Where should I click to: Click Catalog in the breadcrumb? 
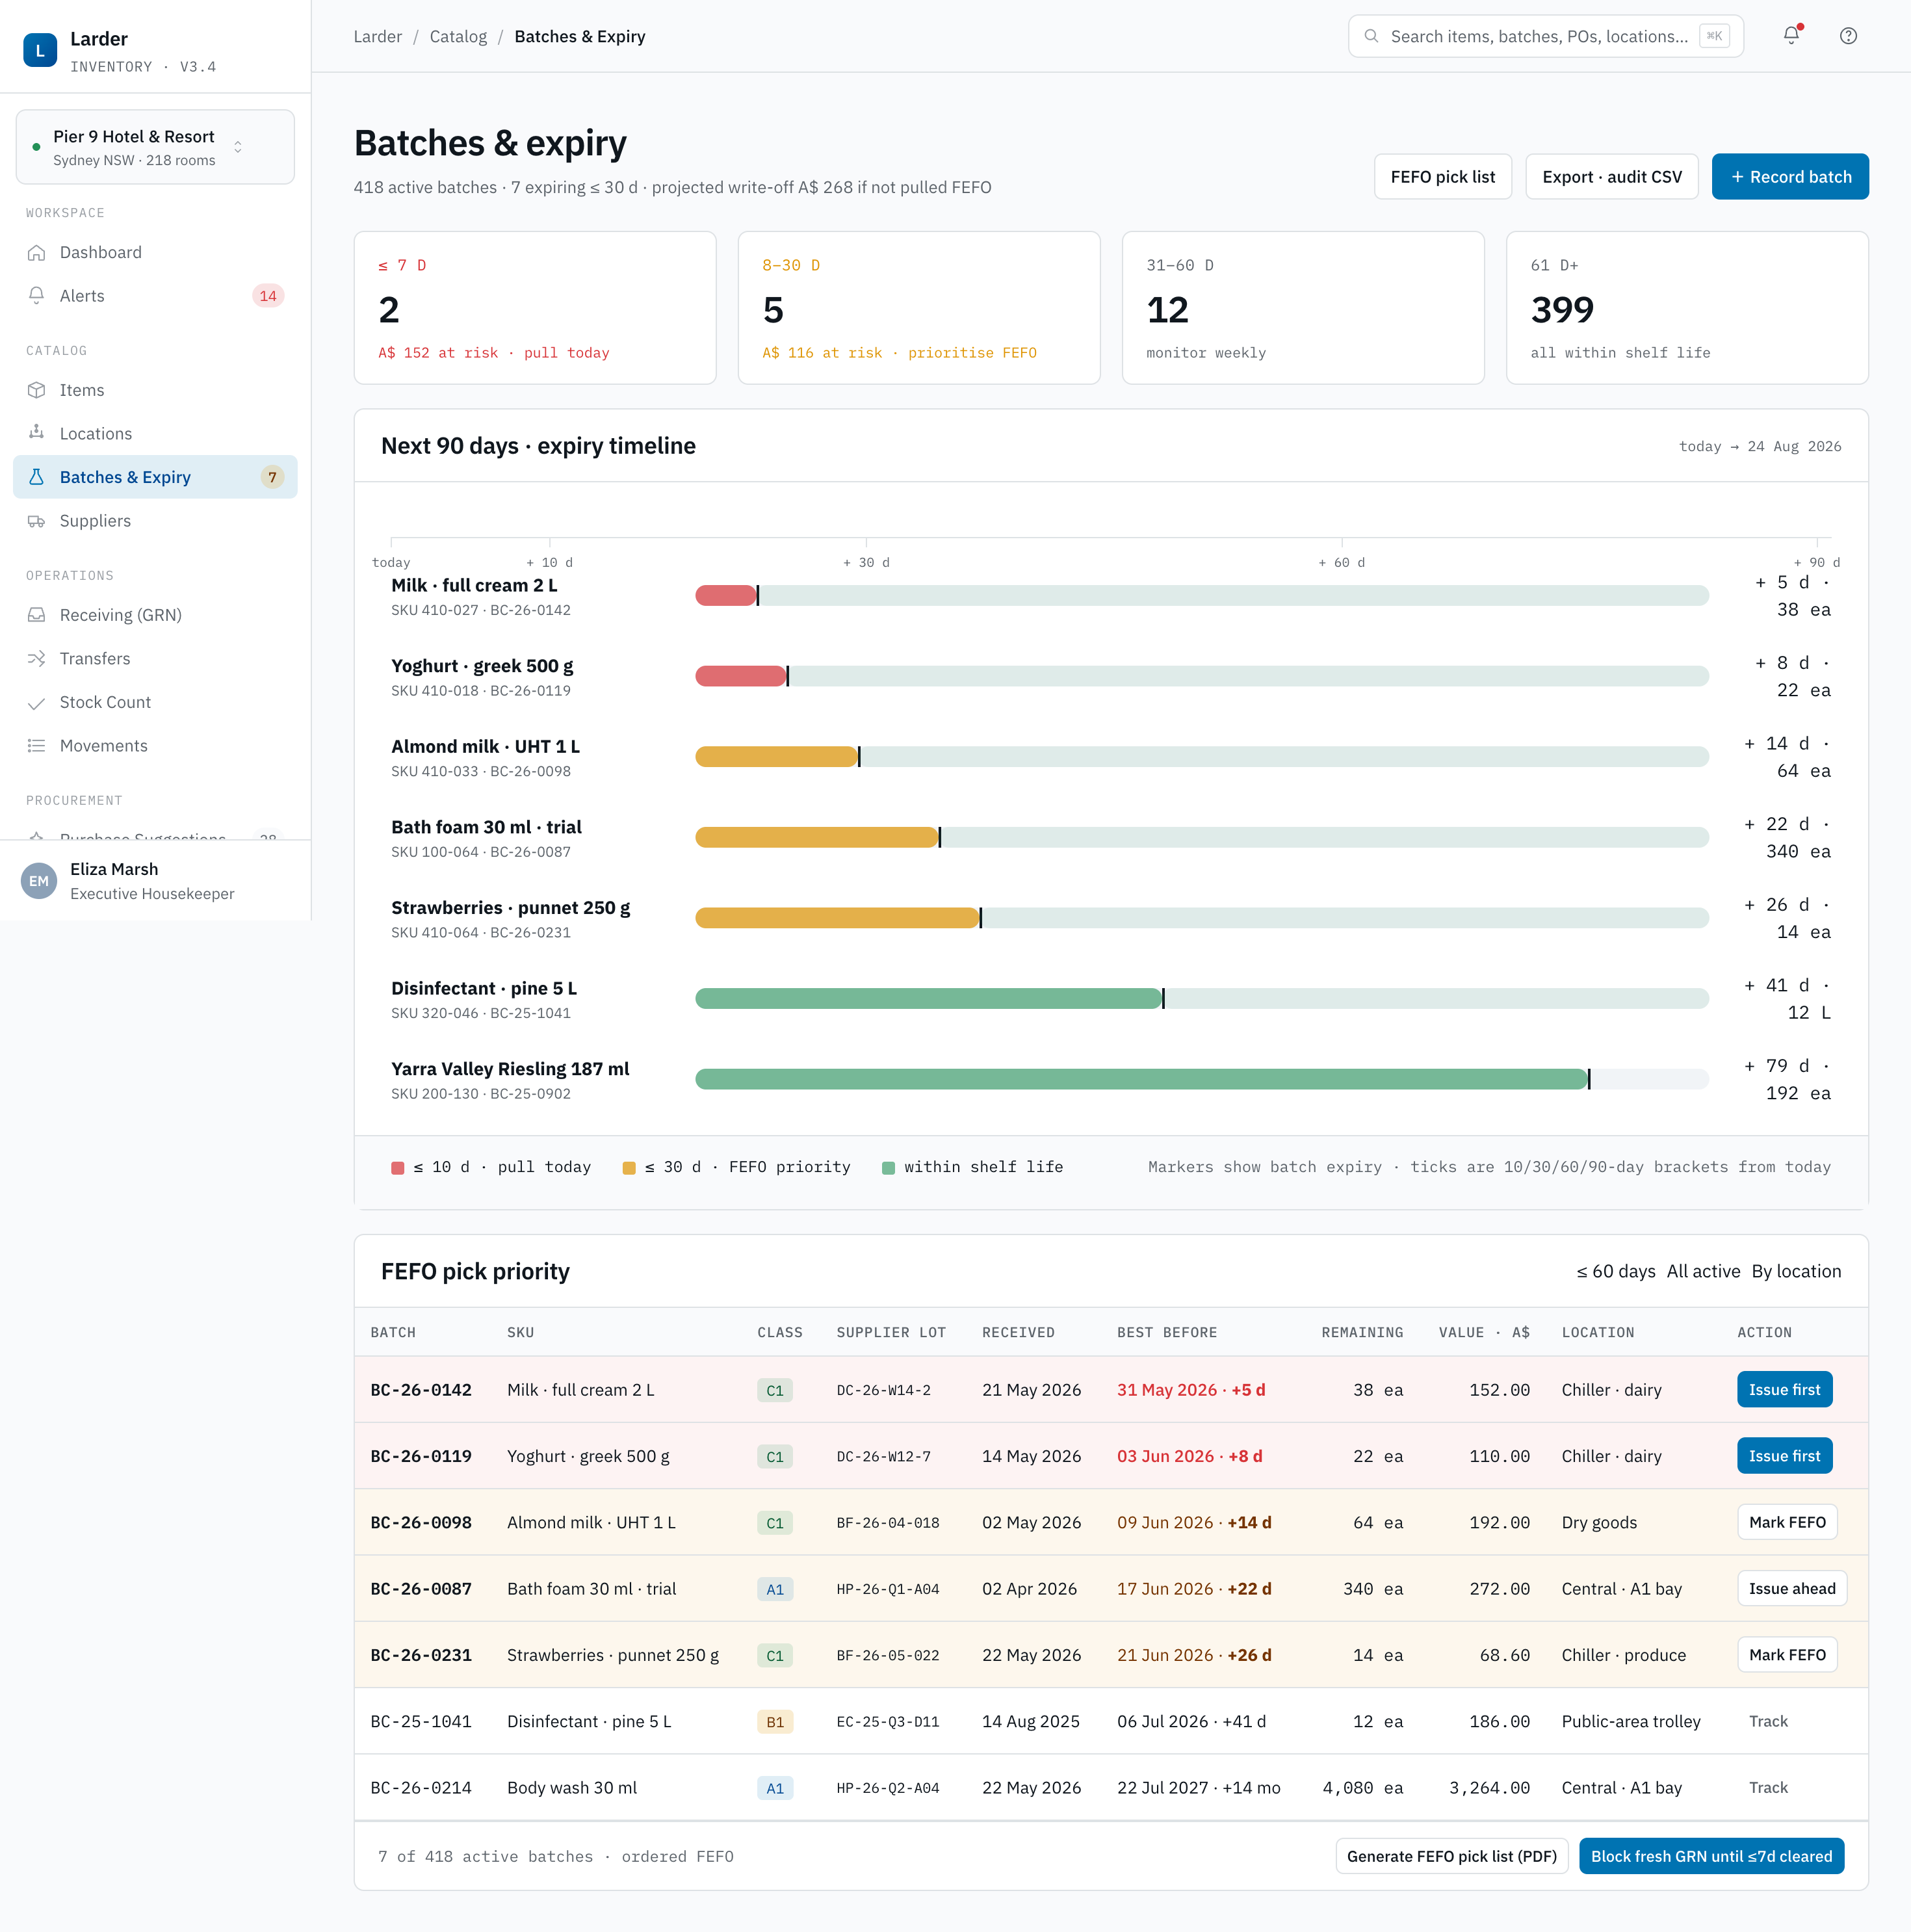point(458,36)
